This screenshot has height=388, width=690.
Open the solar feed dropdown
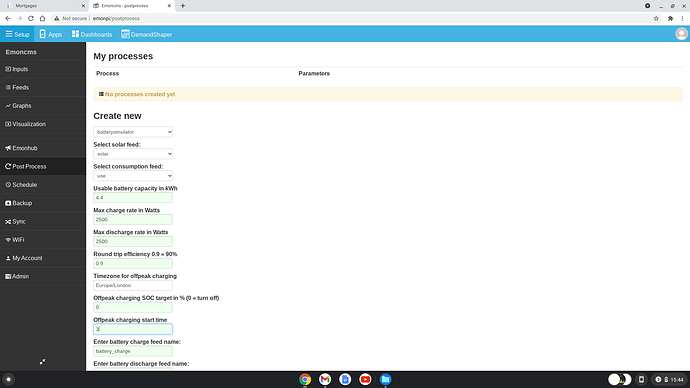pos(133,154)
